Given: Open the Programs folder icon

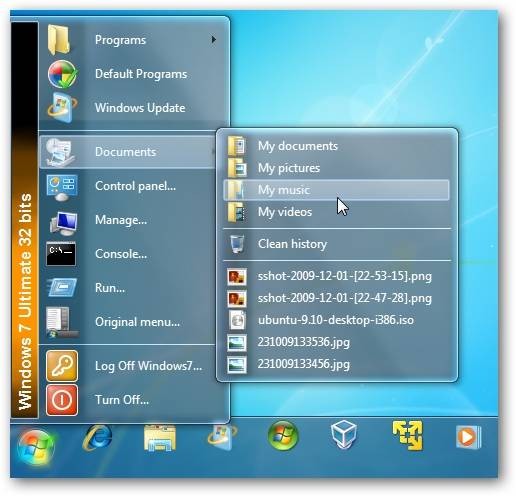Looking at the screenshot, I should point(59,40).
